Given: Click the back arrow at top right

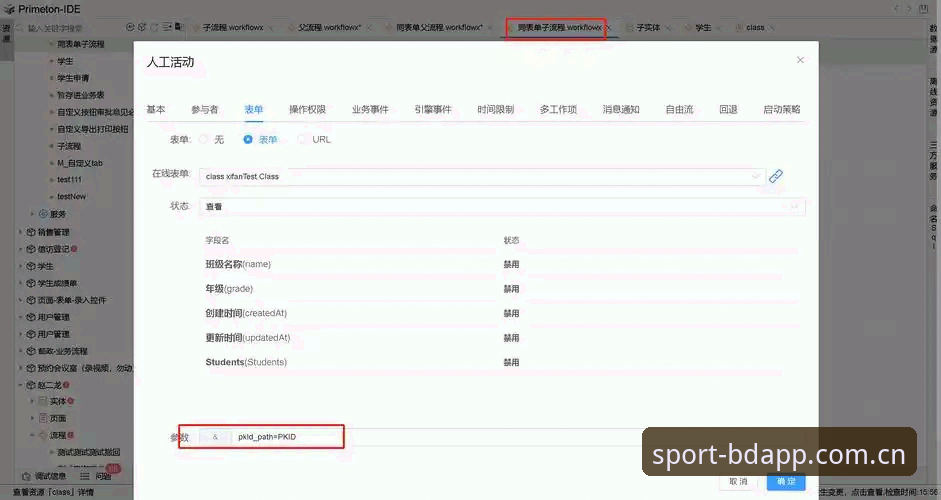Looking at the screenshot, I should click(897, 8).
